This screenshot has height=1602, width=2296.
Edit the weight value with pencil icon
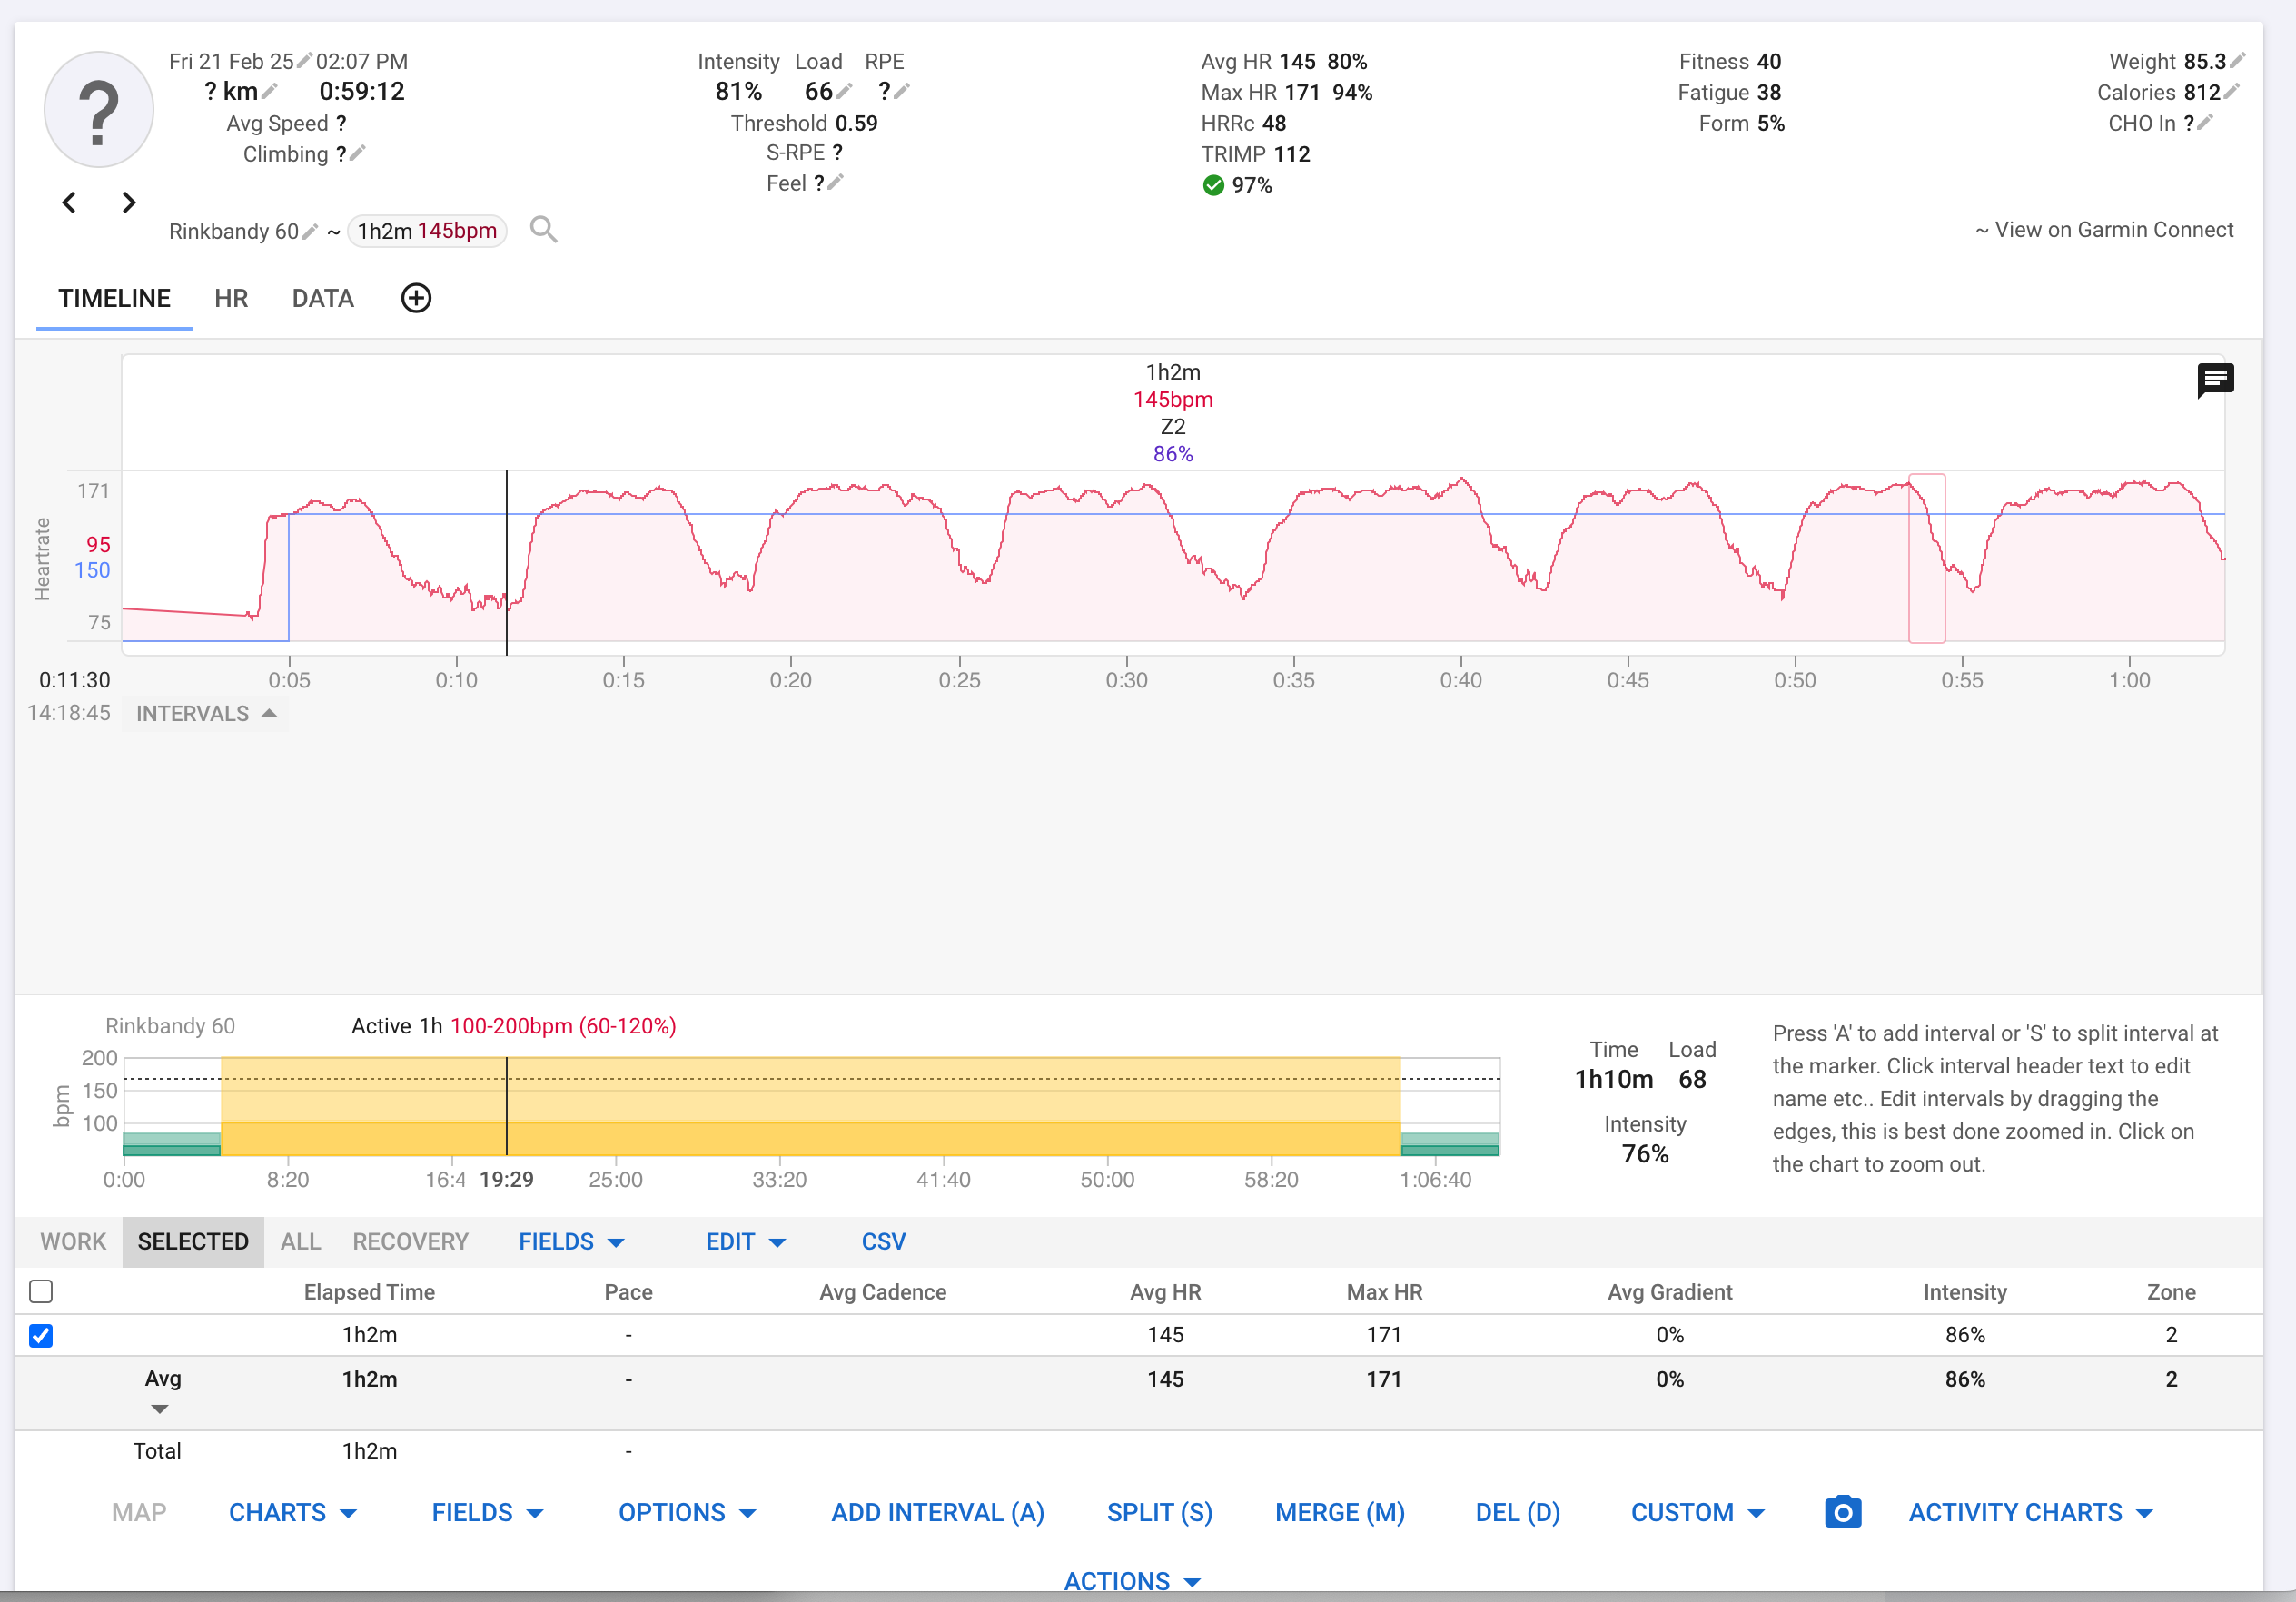pos(2238,61)
